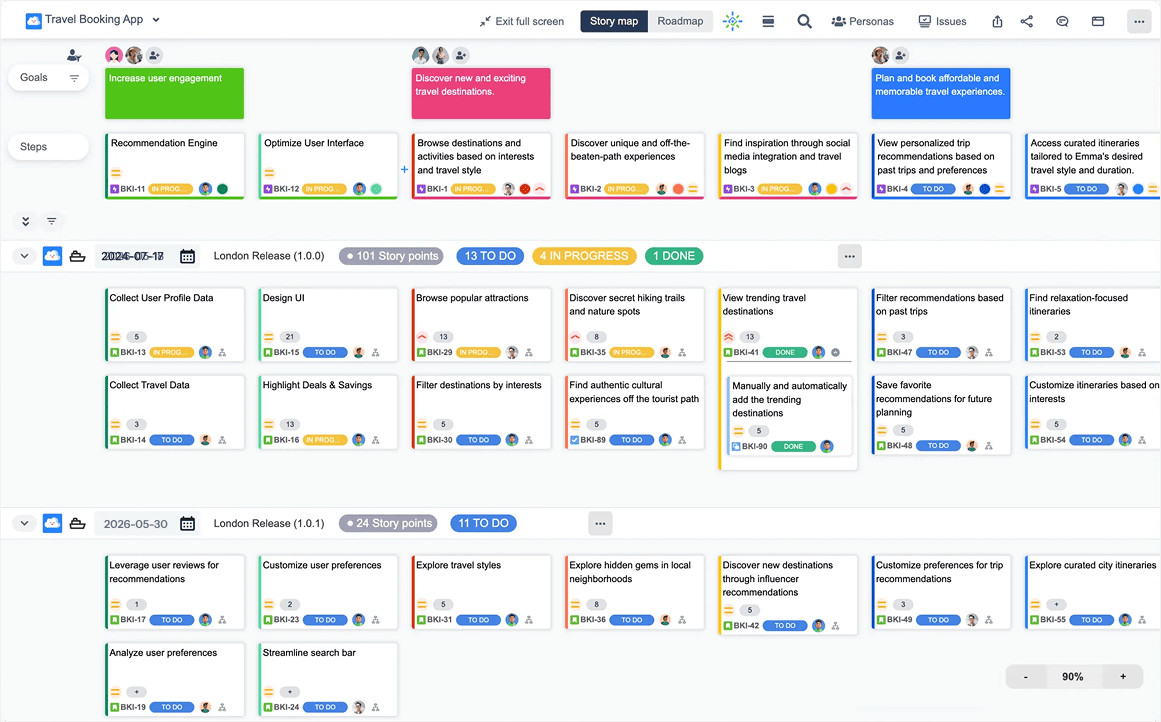
Task: Click plus icon between Optimize UI and Browse destinations
Action: pyautogui.click(x=404, y=170)
